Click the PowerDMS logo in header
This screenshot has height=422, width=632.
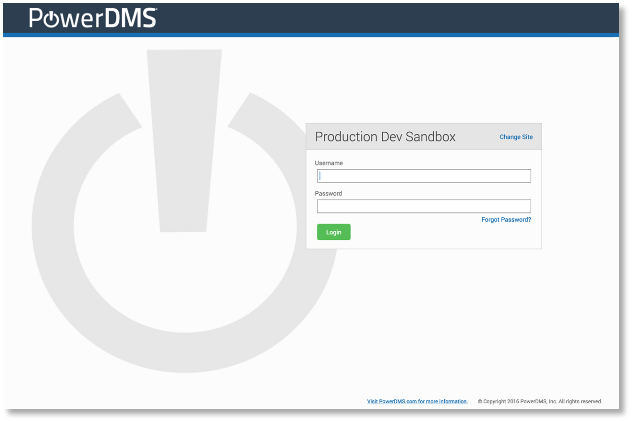coord(92,18)
